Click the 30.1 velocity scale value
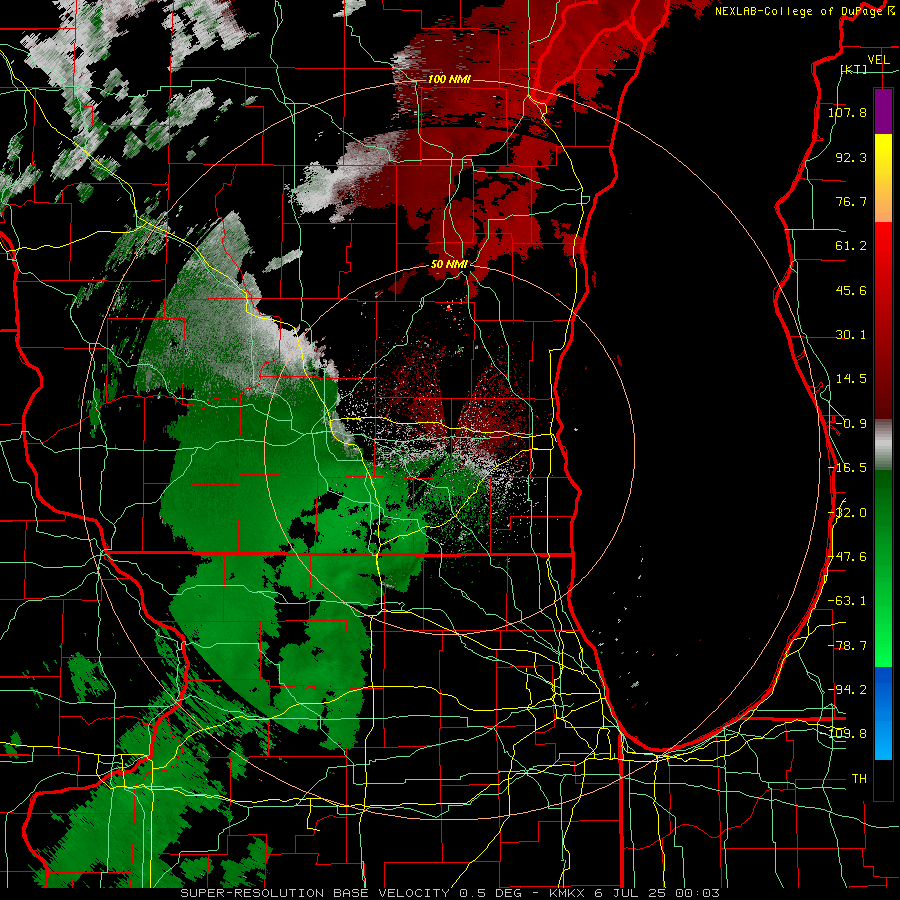The image size is (900, 900). (x=851, y=335)
